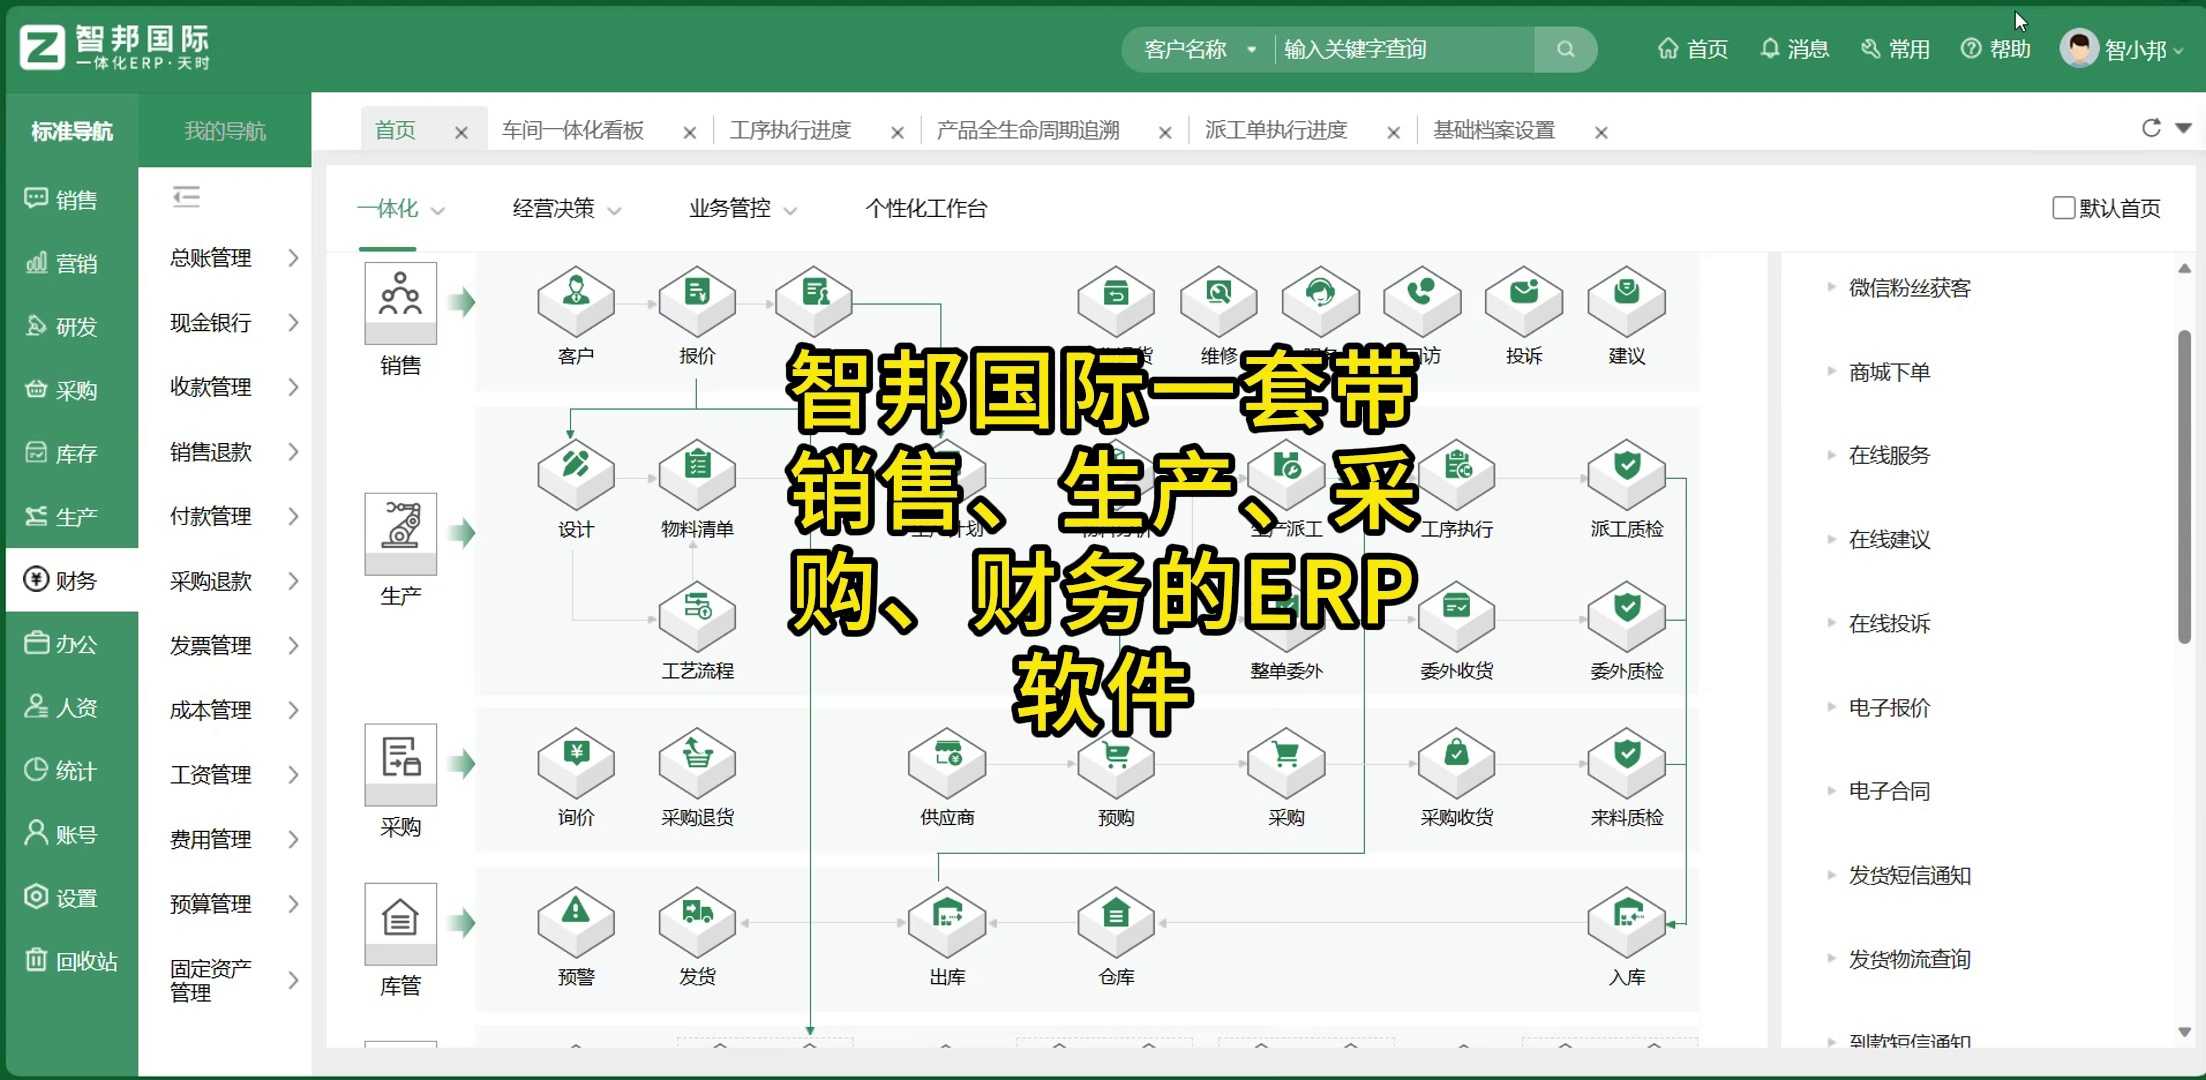Open the 委外收货 receiving icon
The width and height of the screenshot is (2206, 1080).
pyautogui.click(x=1456, y=616)
